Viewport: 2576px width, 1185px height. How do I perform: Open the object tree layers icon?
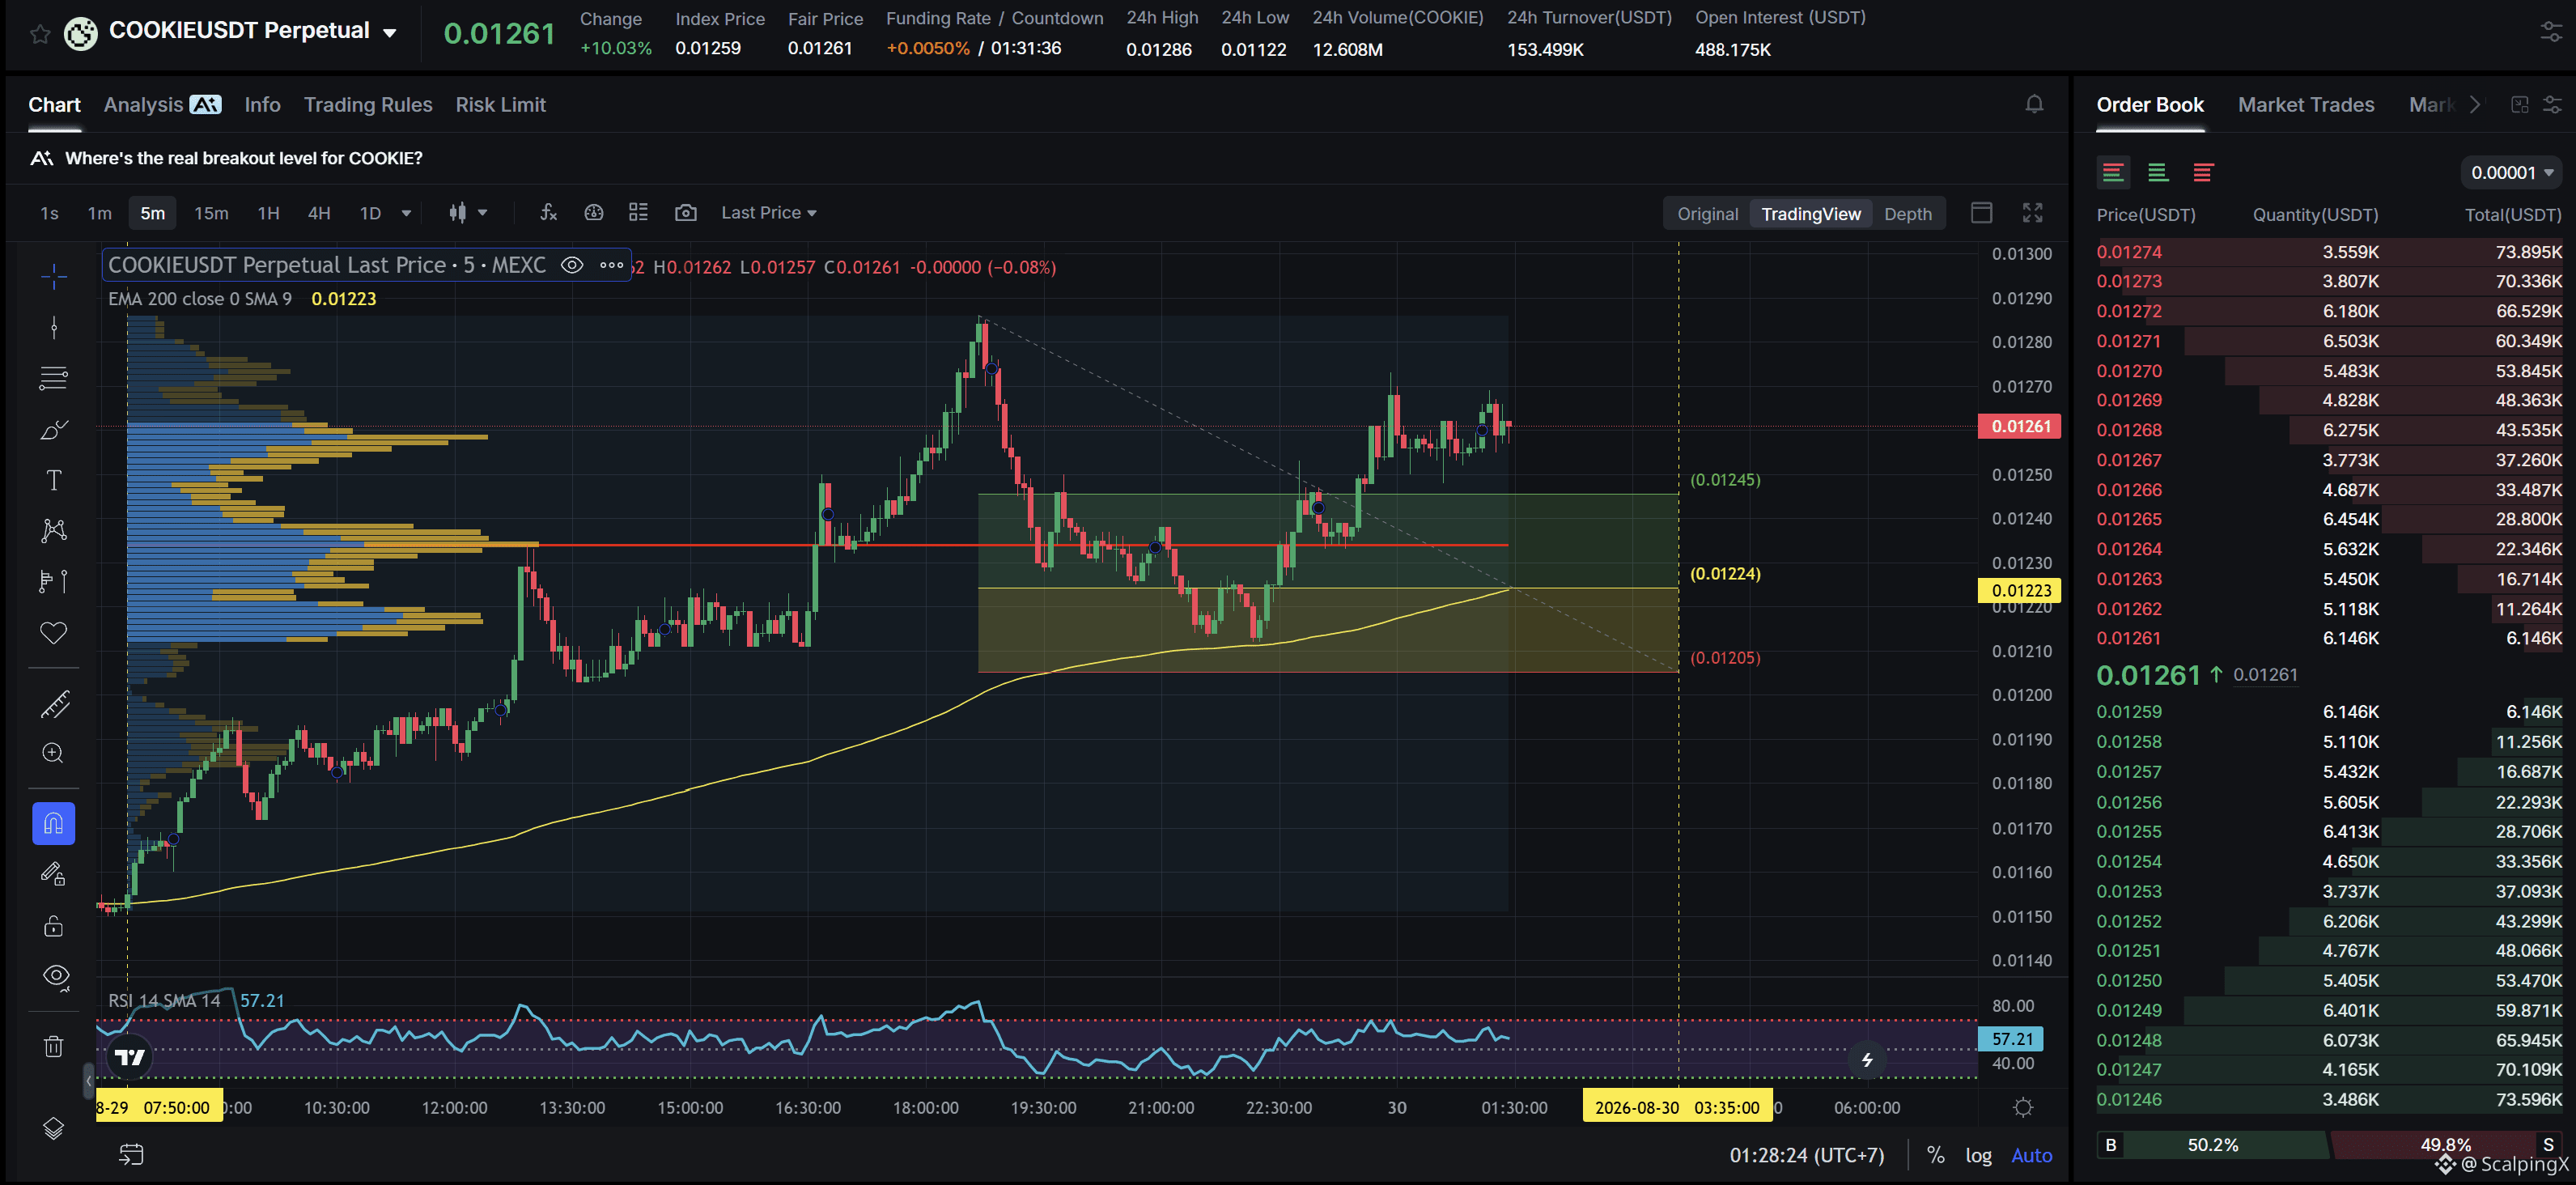pos(54,1128)
